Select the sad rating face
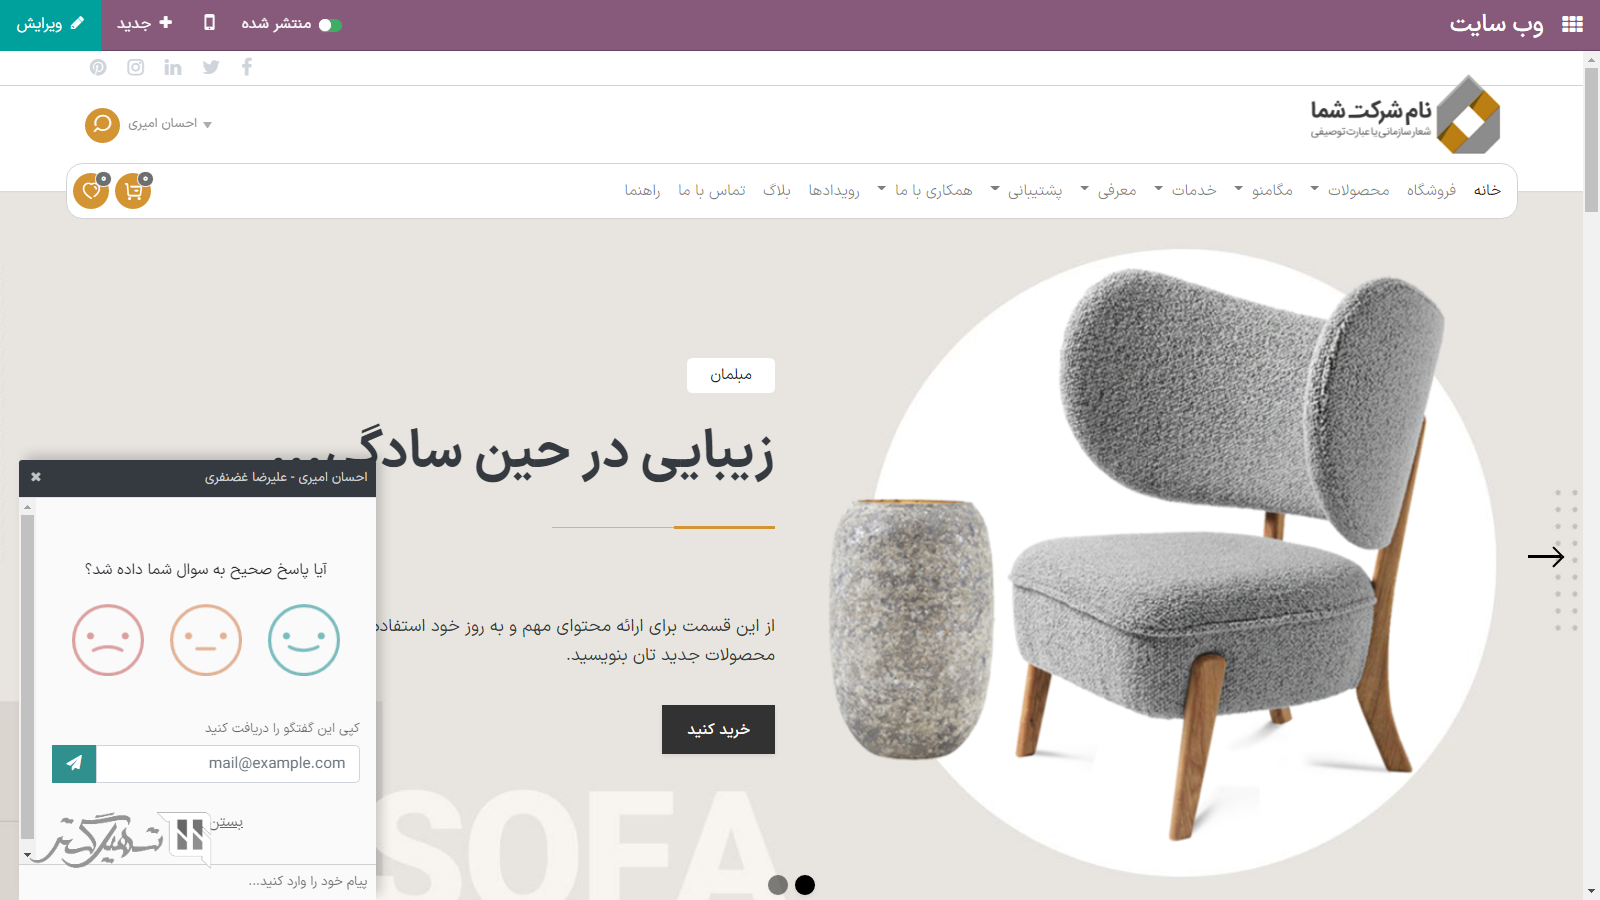Screen dimensions: 1600x900 (108, 640)
